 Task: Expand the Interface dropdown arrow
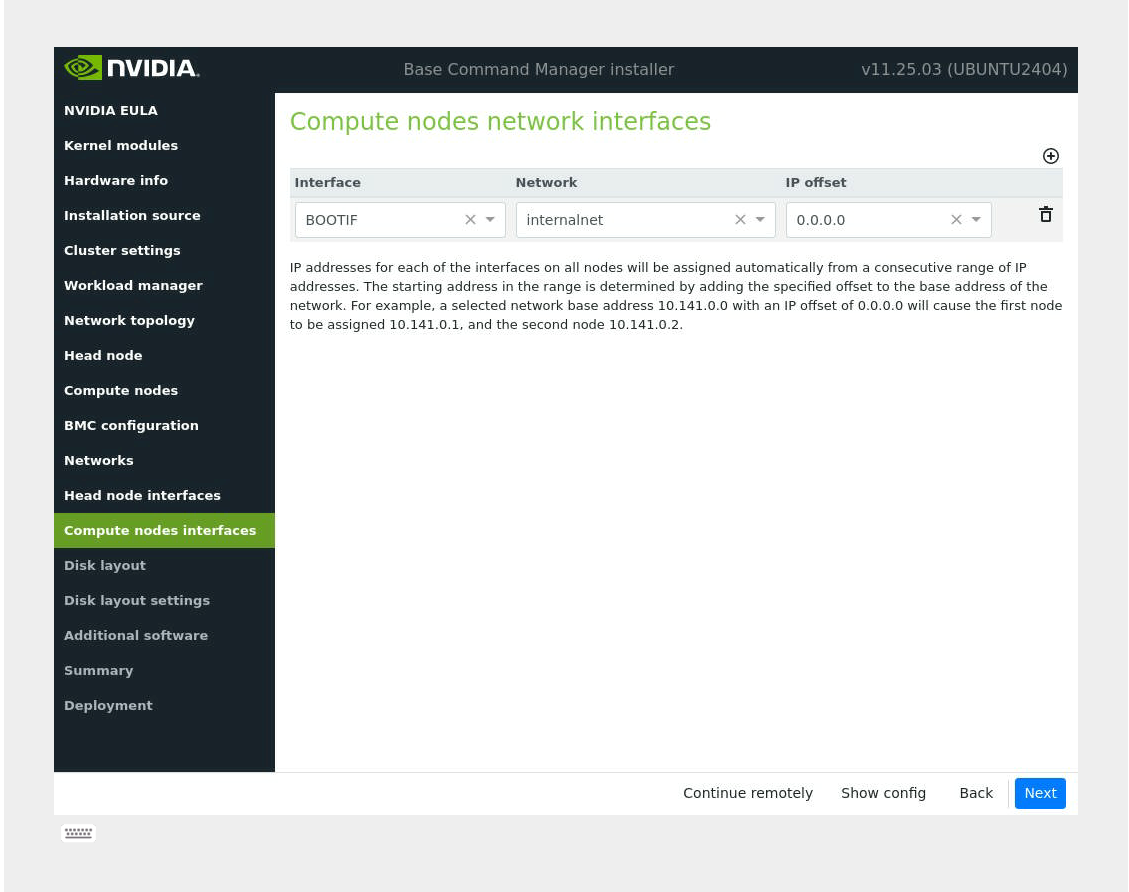(490, 220)
